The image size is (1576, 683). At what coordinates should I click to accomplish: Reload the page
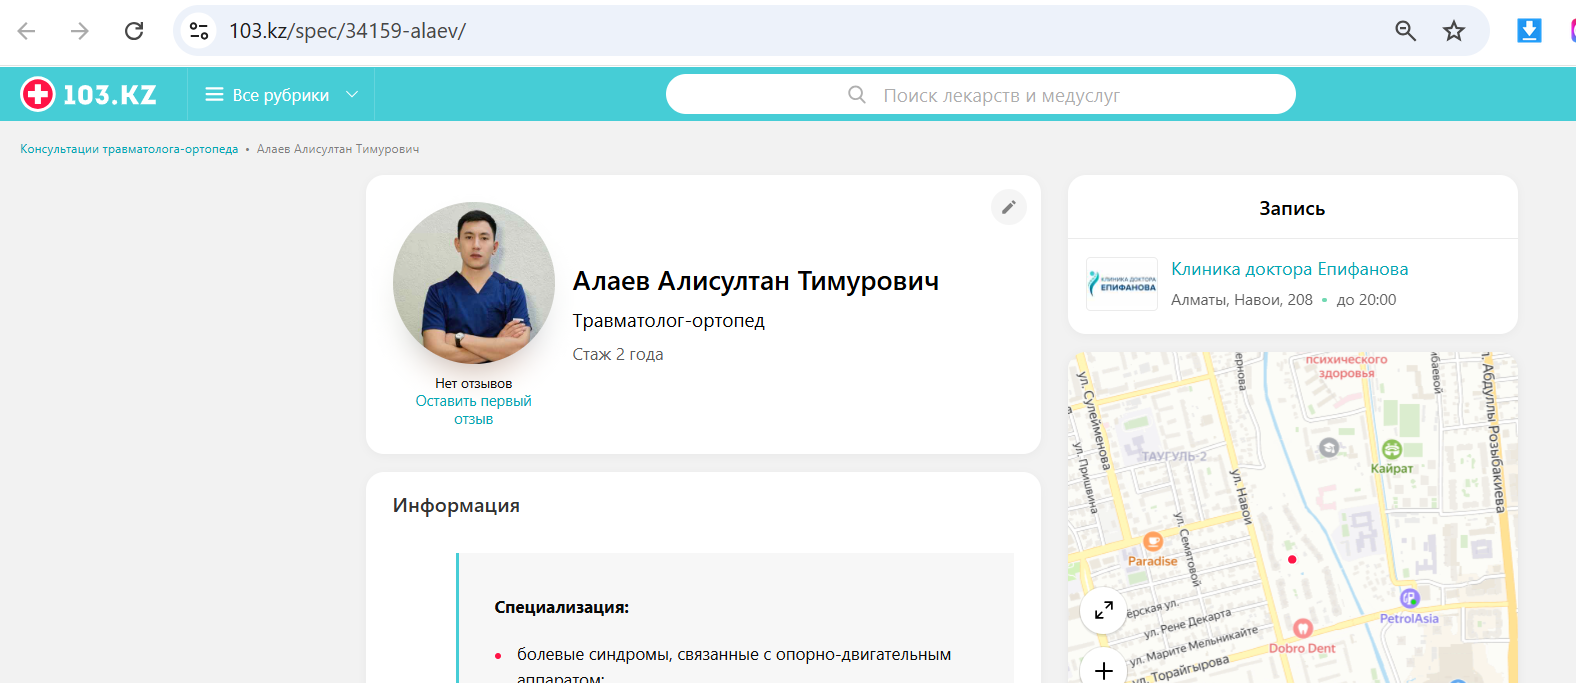[134, 31]
